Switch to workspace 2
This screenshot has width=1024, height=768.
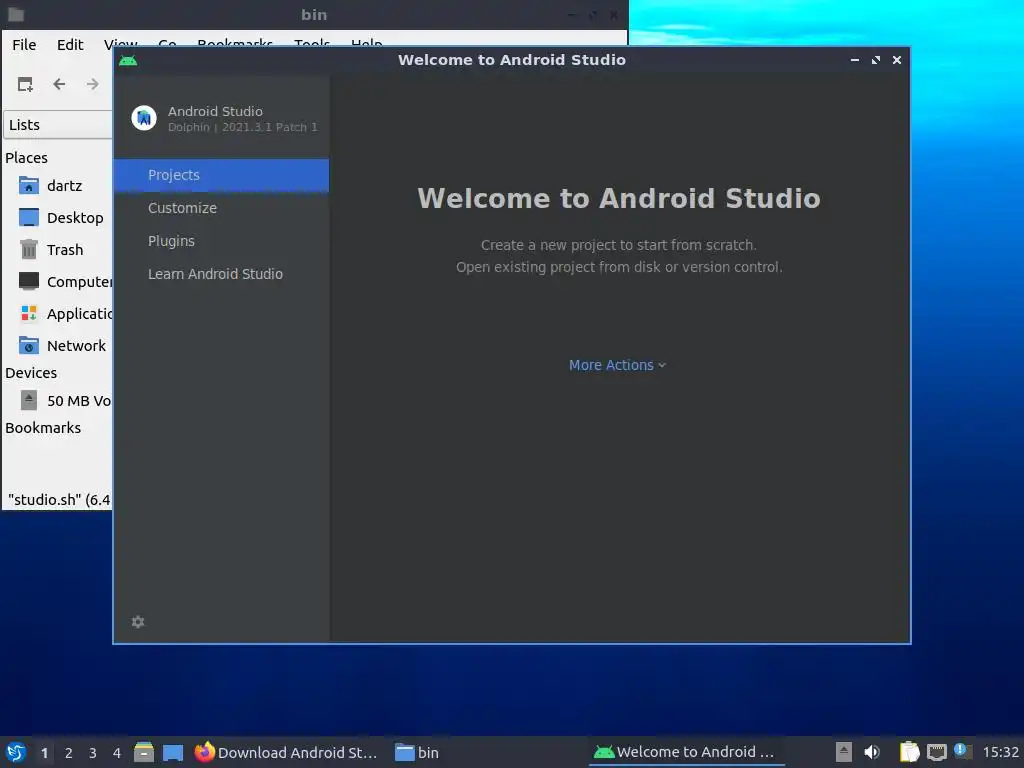[x=69, y=753]
